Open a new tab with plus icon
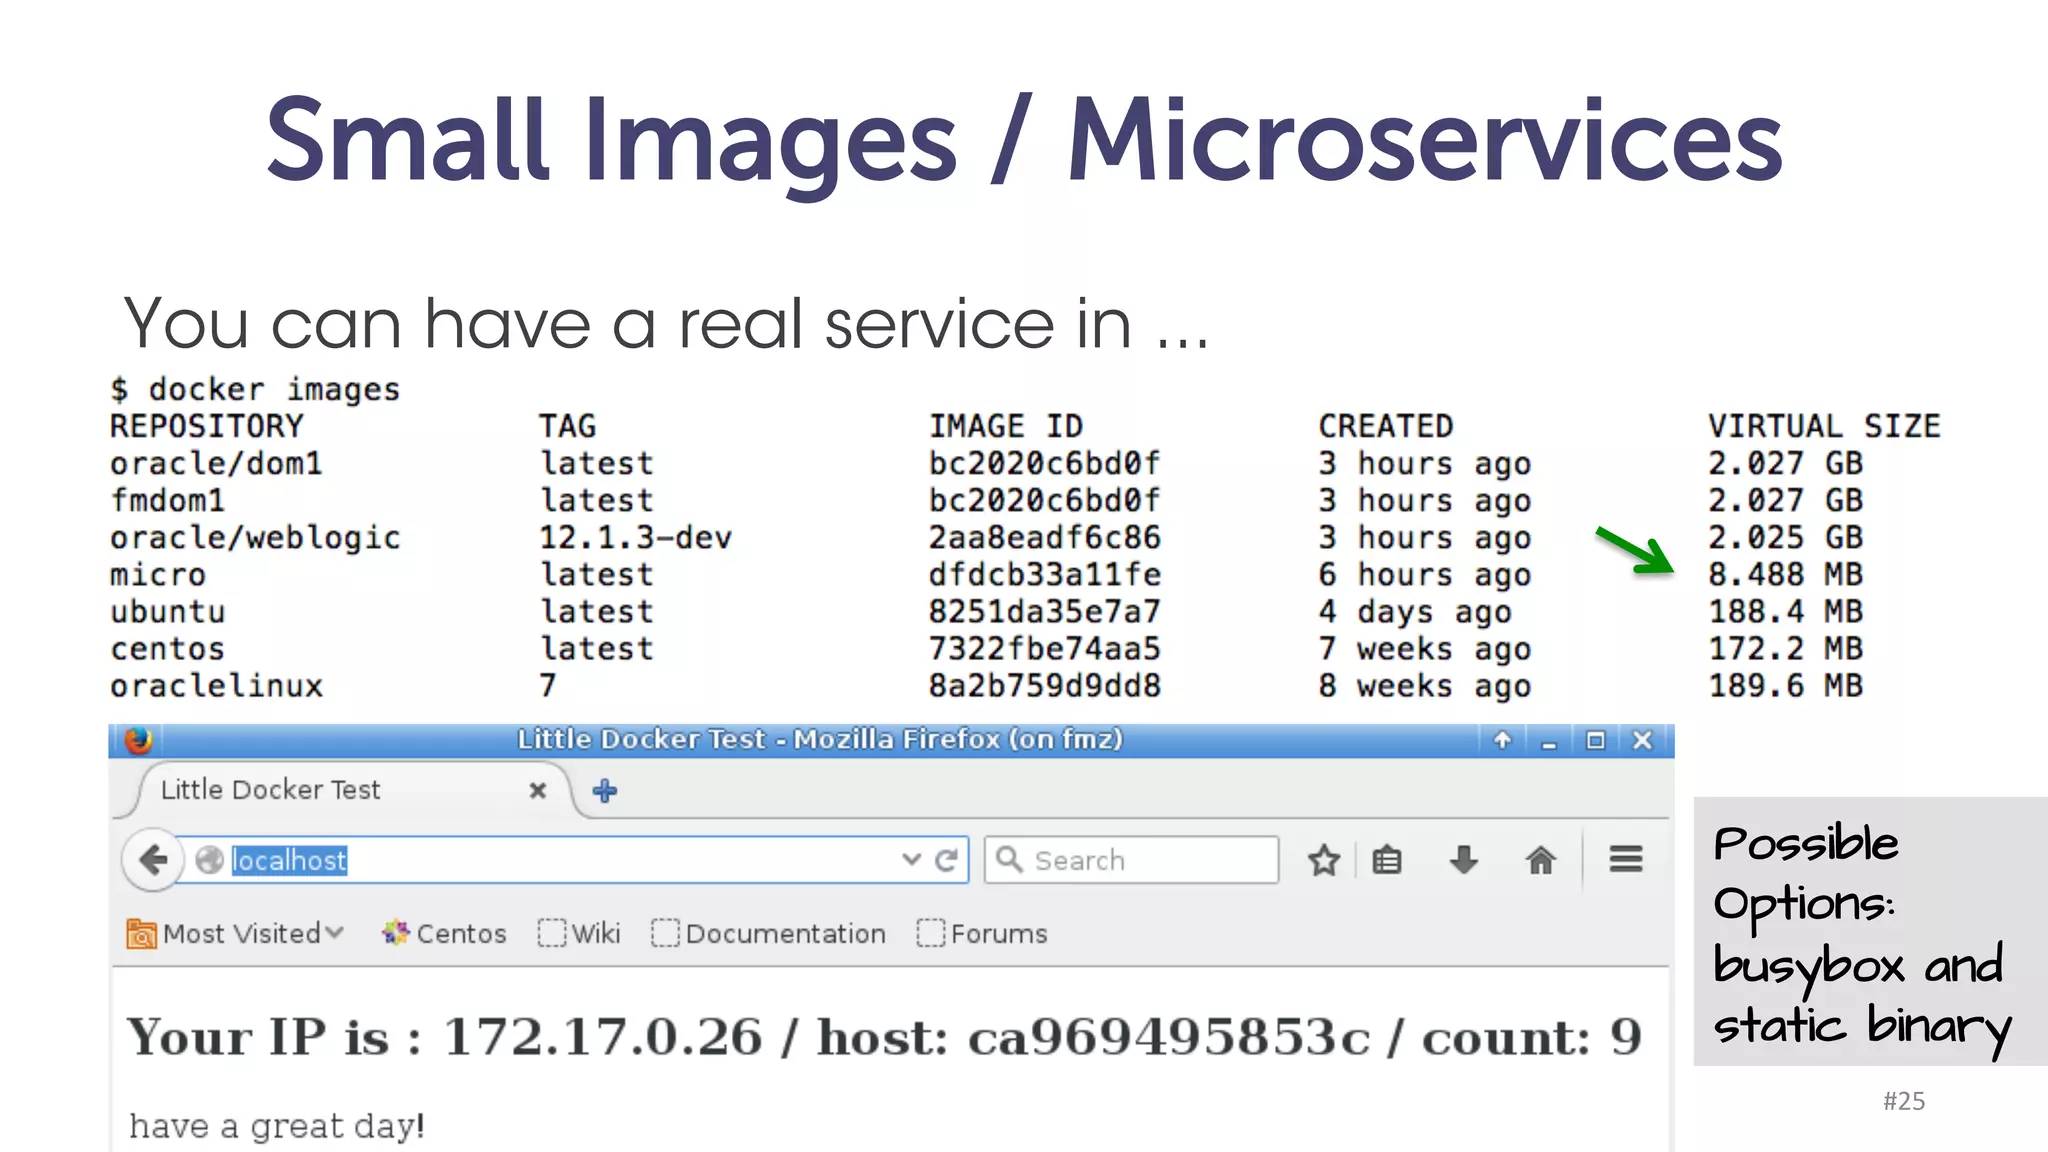2048x1152 pixels. pyautogui.click(x=605, y=791)
